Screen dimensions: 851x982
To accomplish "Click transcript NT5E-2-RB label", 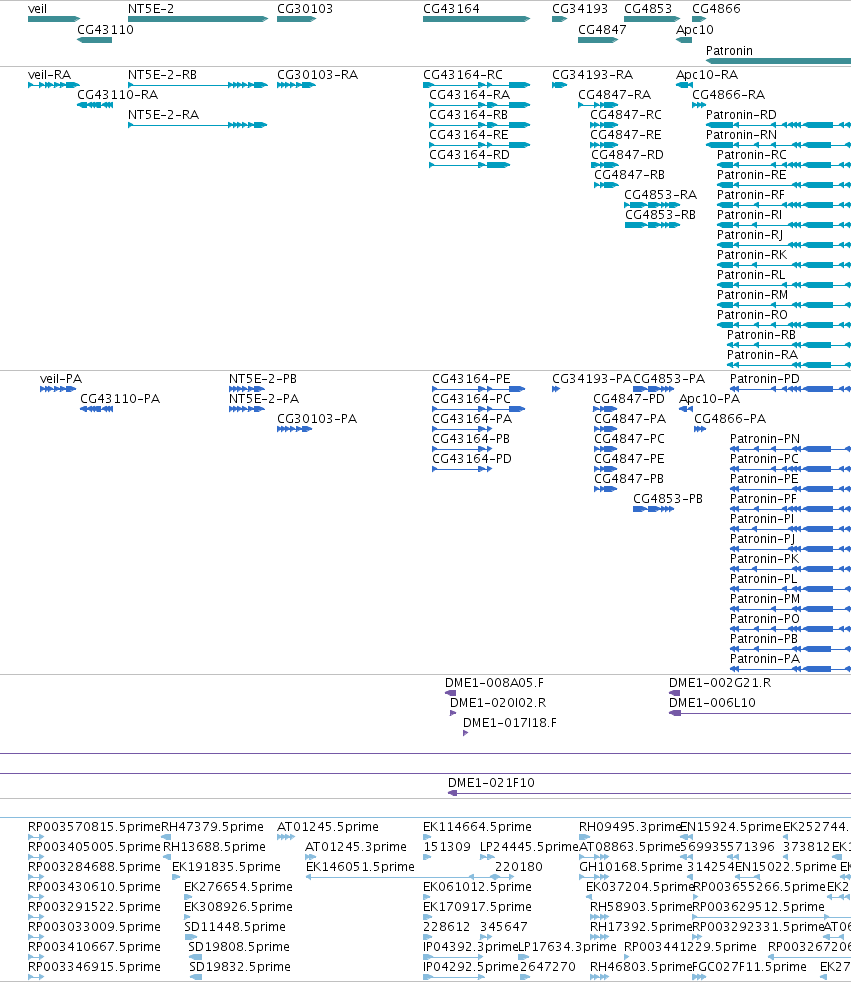I will pos(162,75).
